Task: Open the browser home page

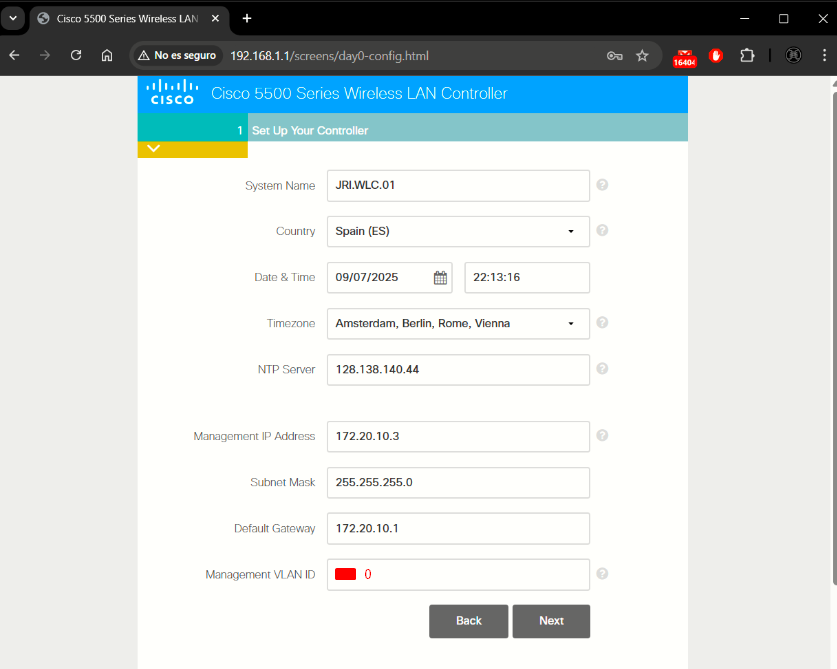Action: (107, 56)
